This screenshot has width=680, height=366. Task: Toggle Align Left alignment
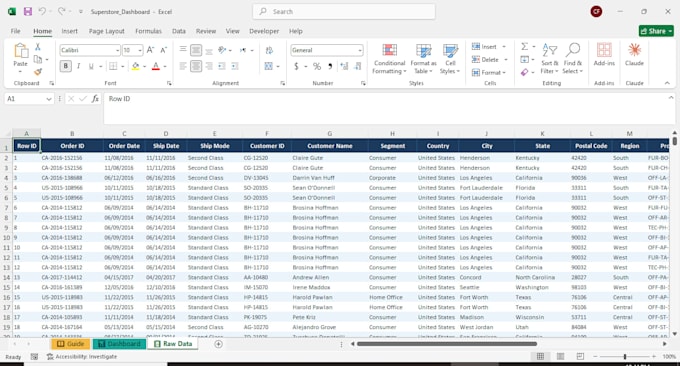183,66
